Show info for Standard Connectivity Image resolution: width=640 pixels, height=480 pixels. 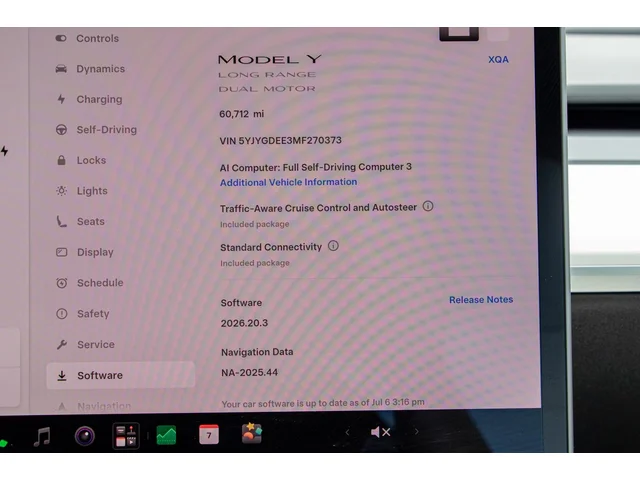333,246
